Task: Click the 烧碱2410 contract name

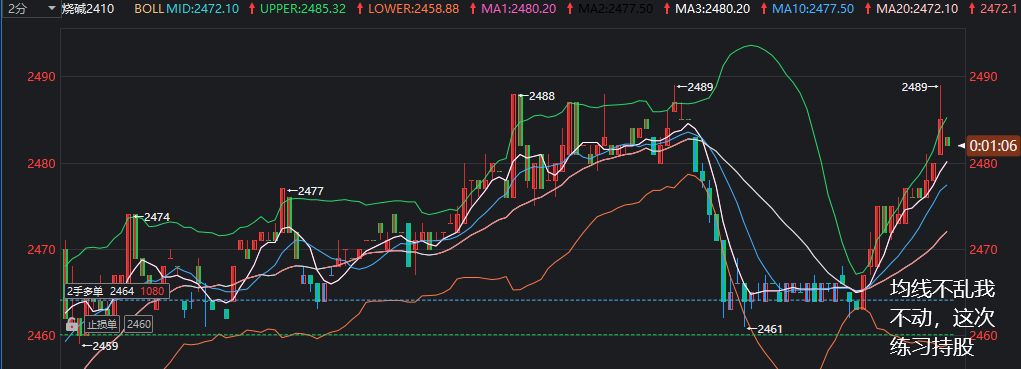Action: coord(88,9)
